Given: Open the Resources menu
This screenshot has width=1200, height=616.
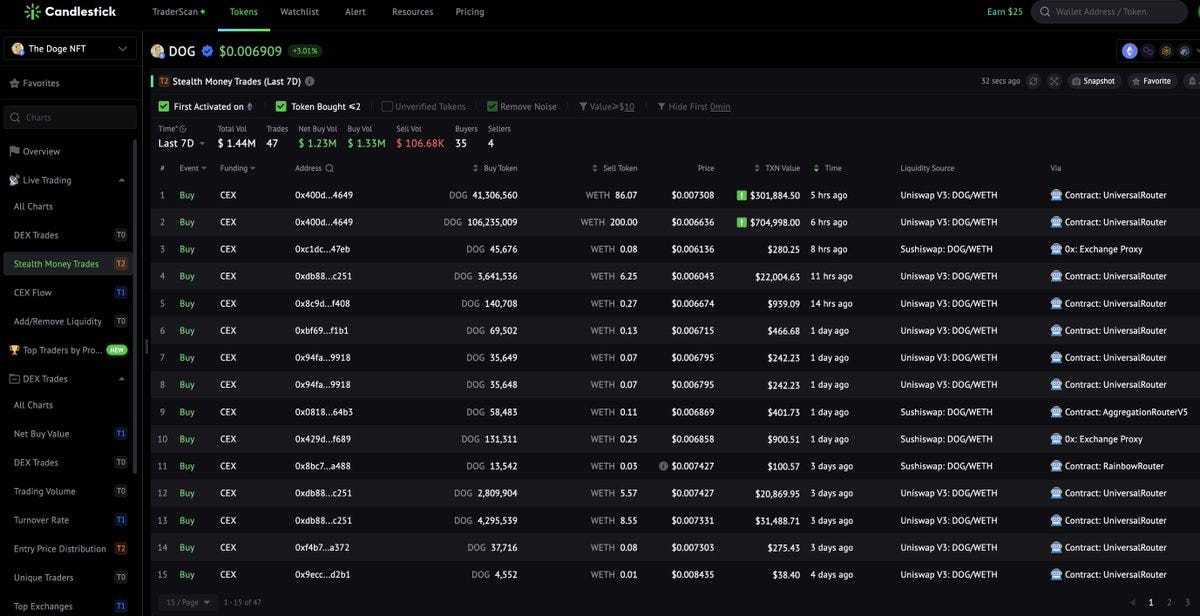Looking at the screenshot, I should click(413, 12).
